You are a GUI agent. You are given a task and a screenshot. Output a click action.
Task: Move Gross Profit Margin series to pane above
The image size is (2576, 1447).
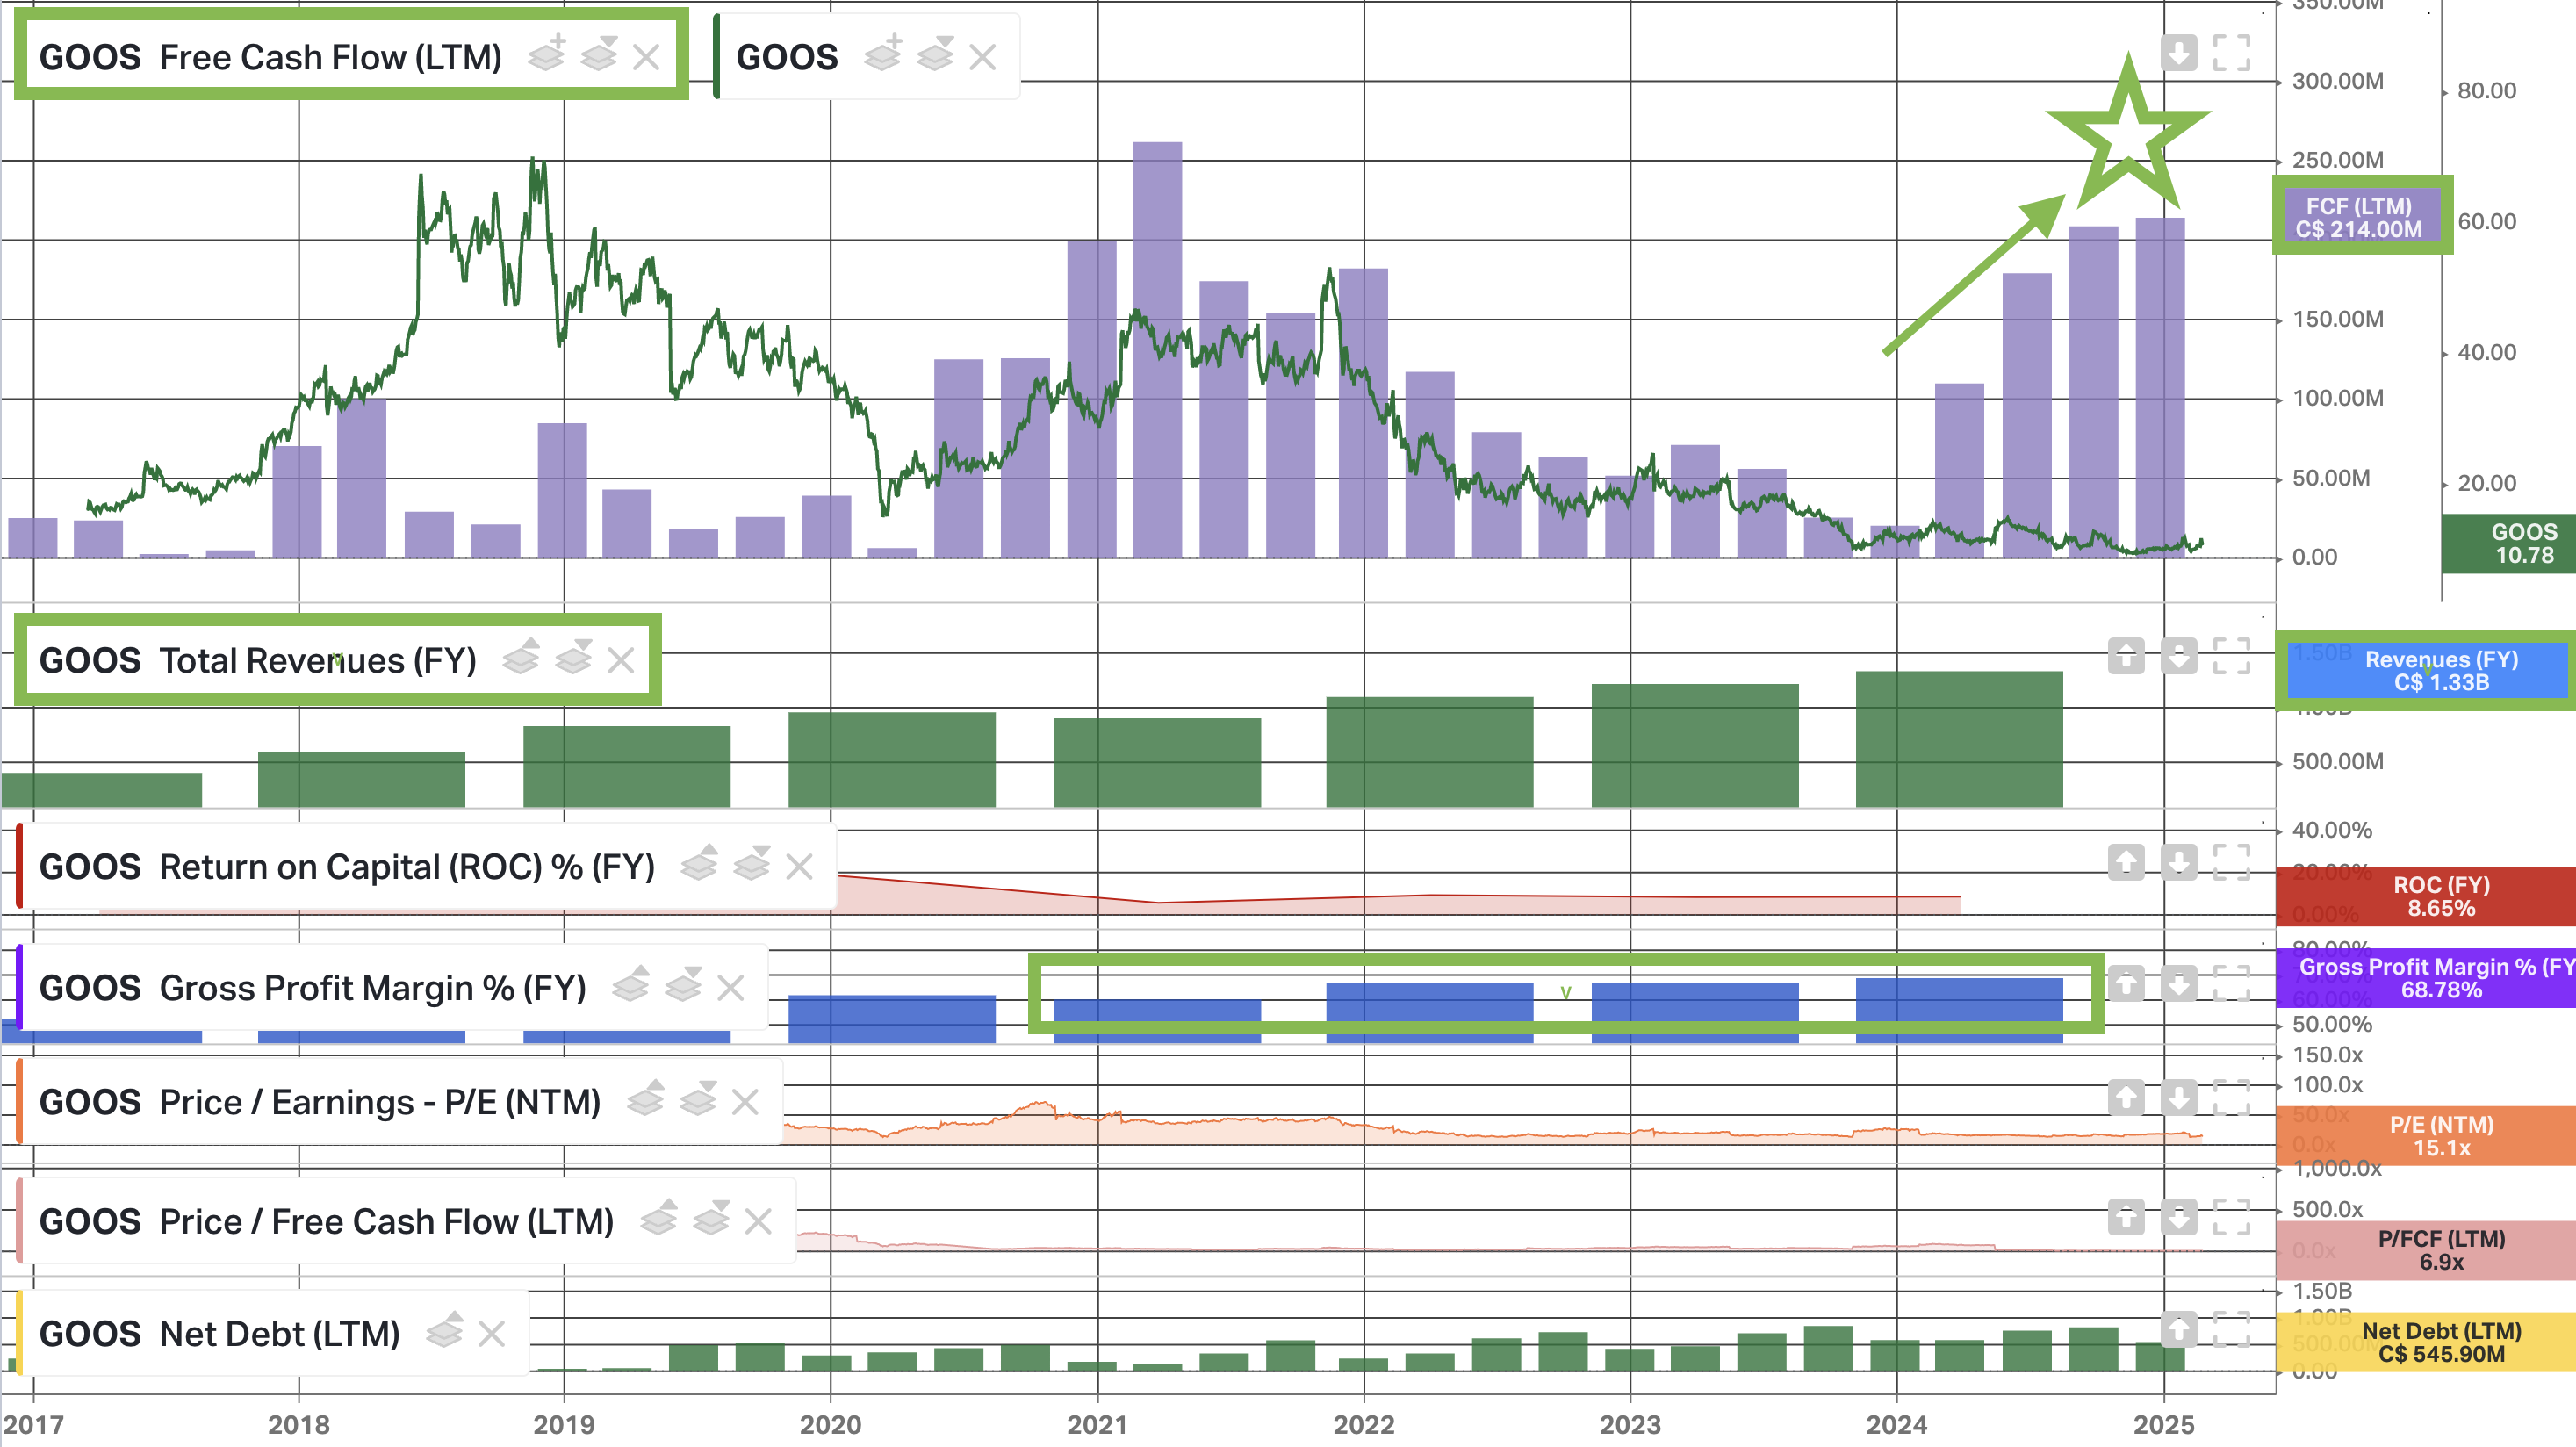[x=631, y=985]
